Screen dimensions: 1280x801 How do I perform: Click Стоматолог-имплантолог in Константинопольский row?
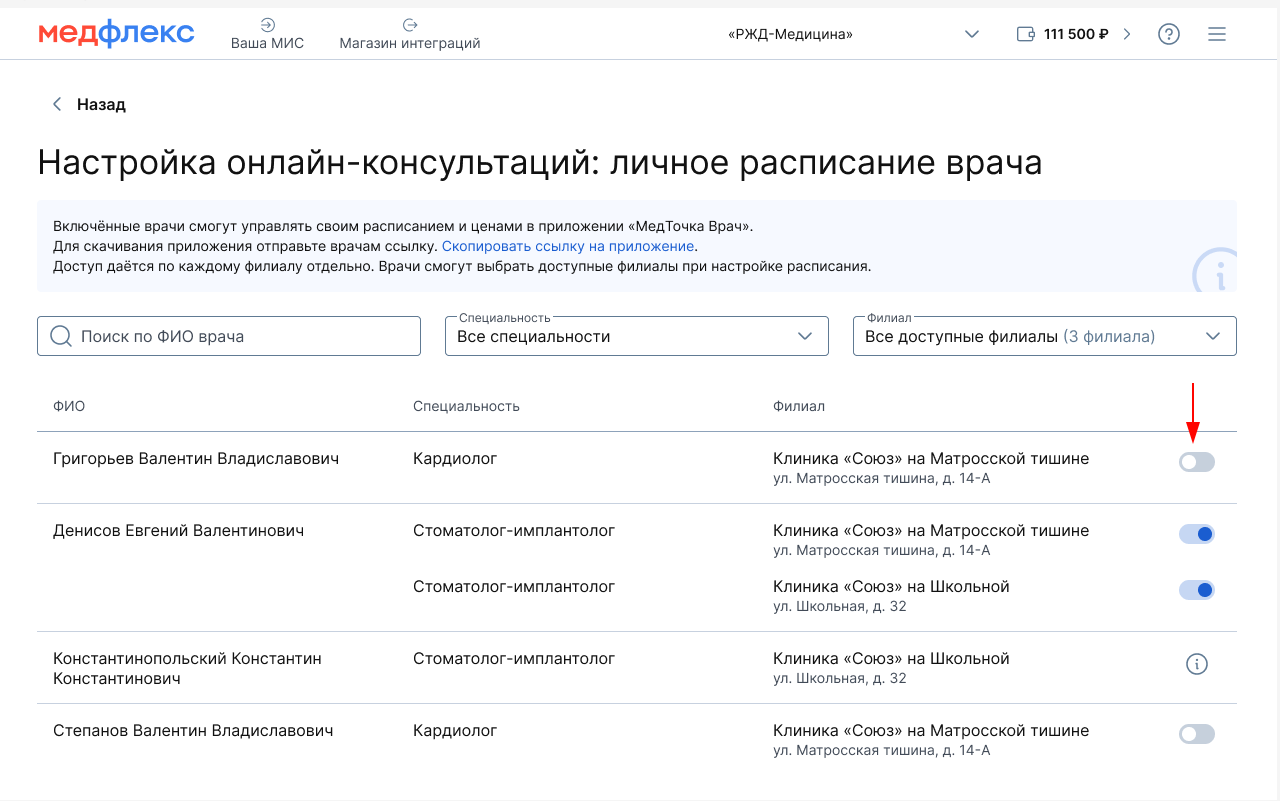tap(514, 659)
